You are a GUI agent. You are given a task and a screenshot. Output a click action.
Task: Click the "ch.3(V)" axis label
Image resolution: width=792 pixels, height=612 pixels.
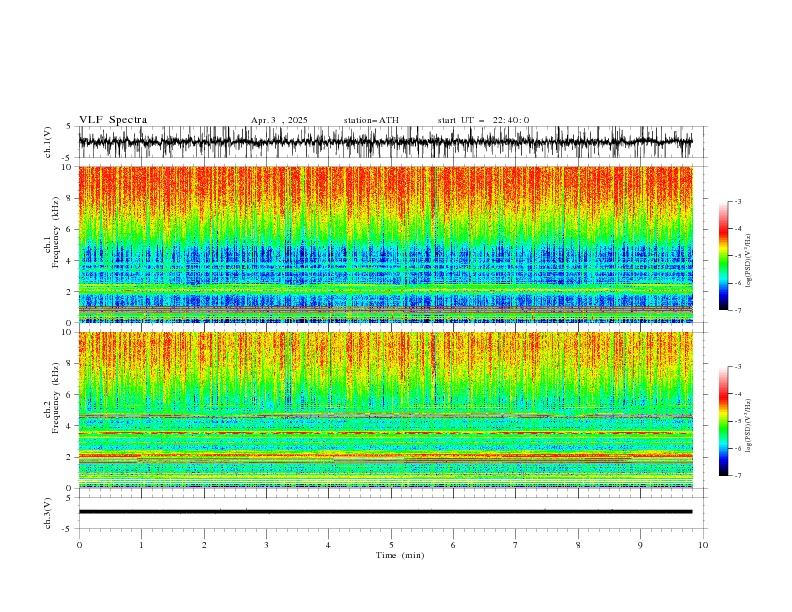[48, 513]
